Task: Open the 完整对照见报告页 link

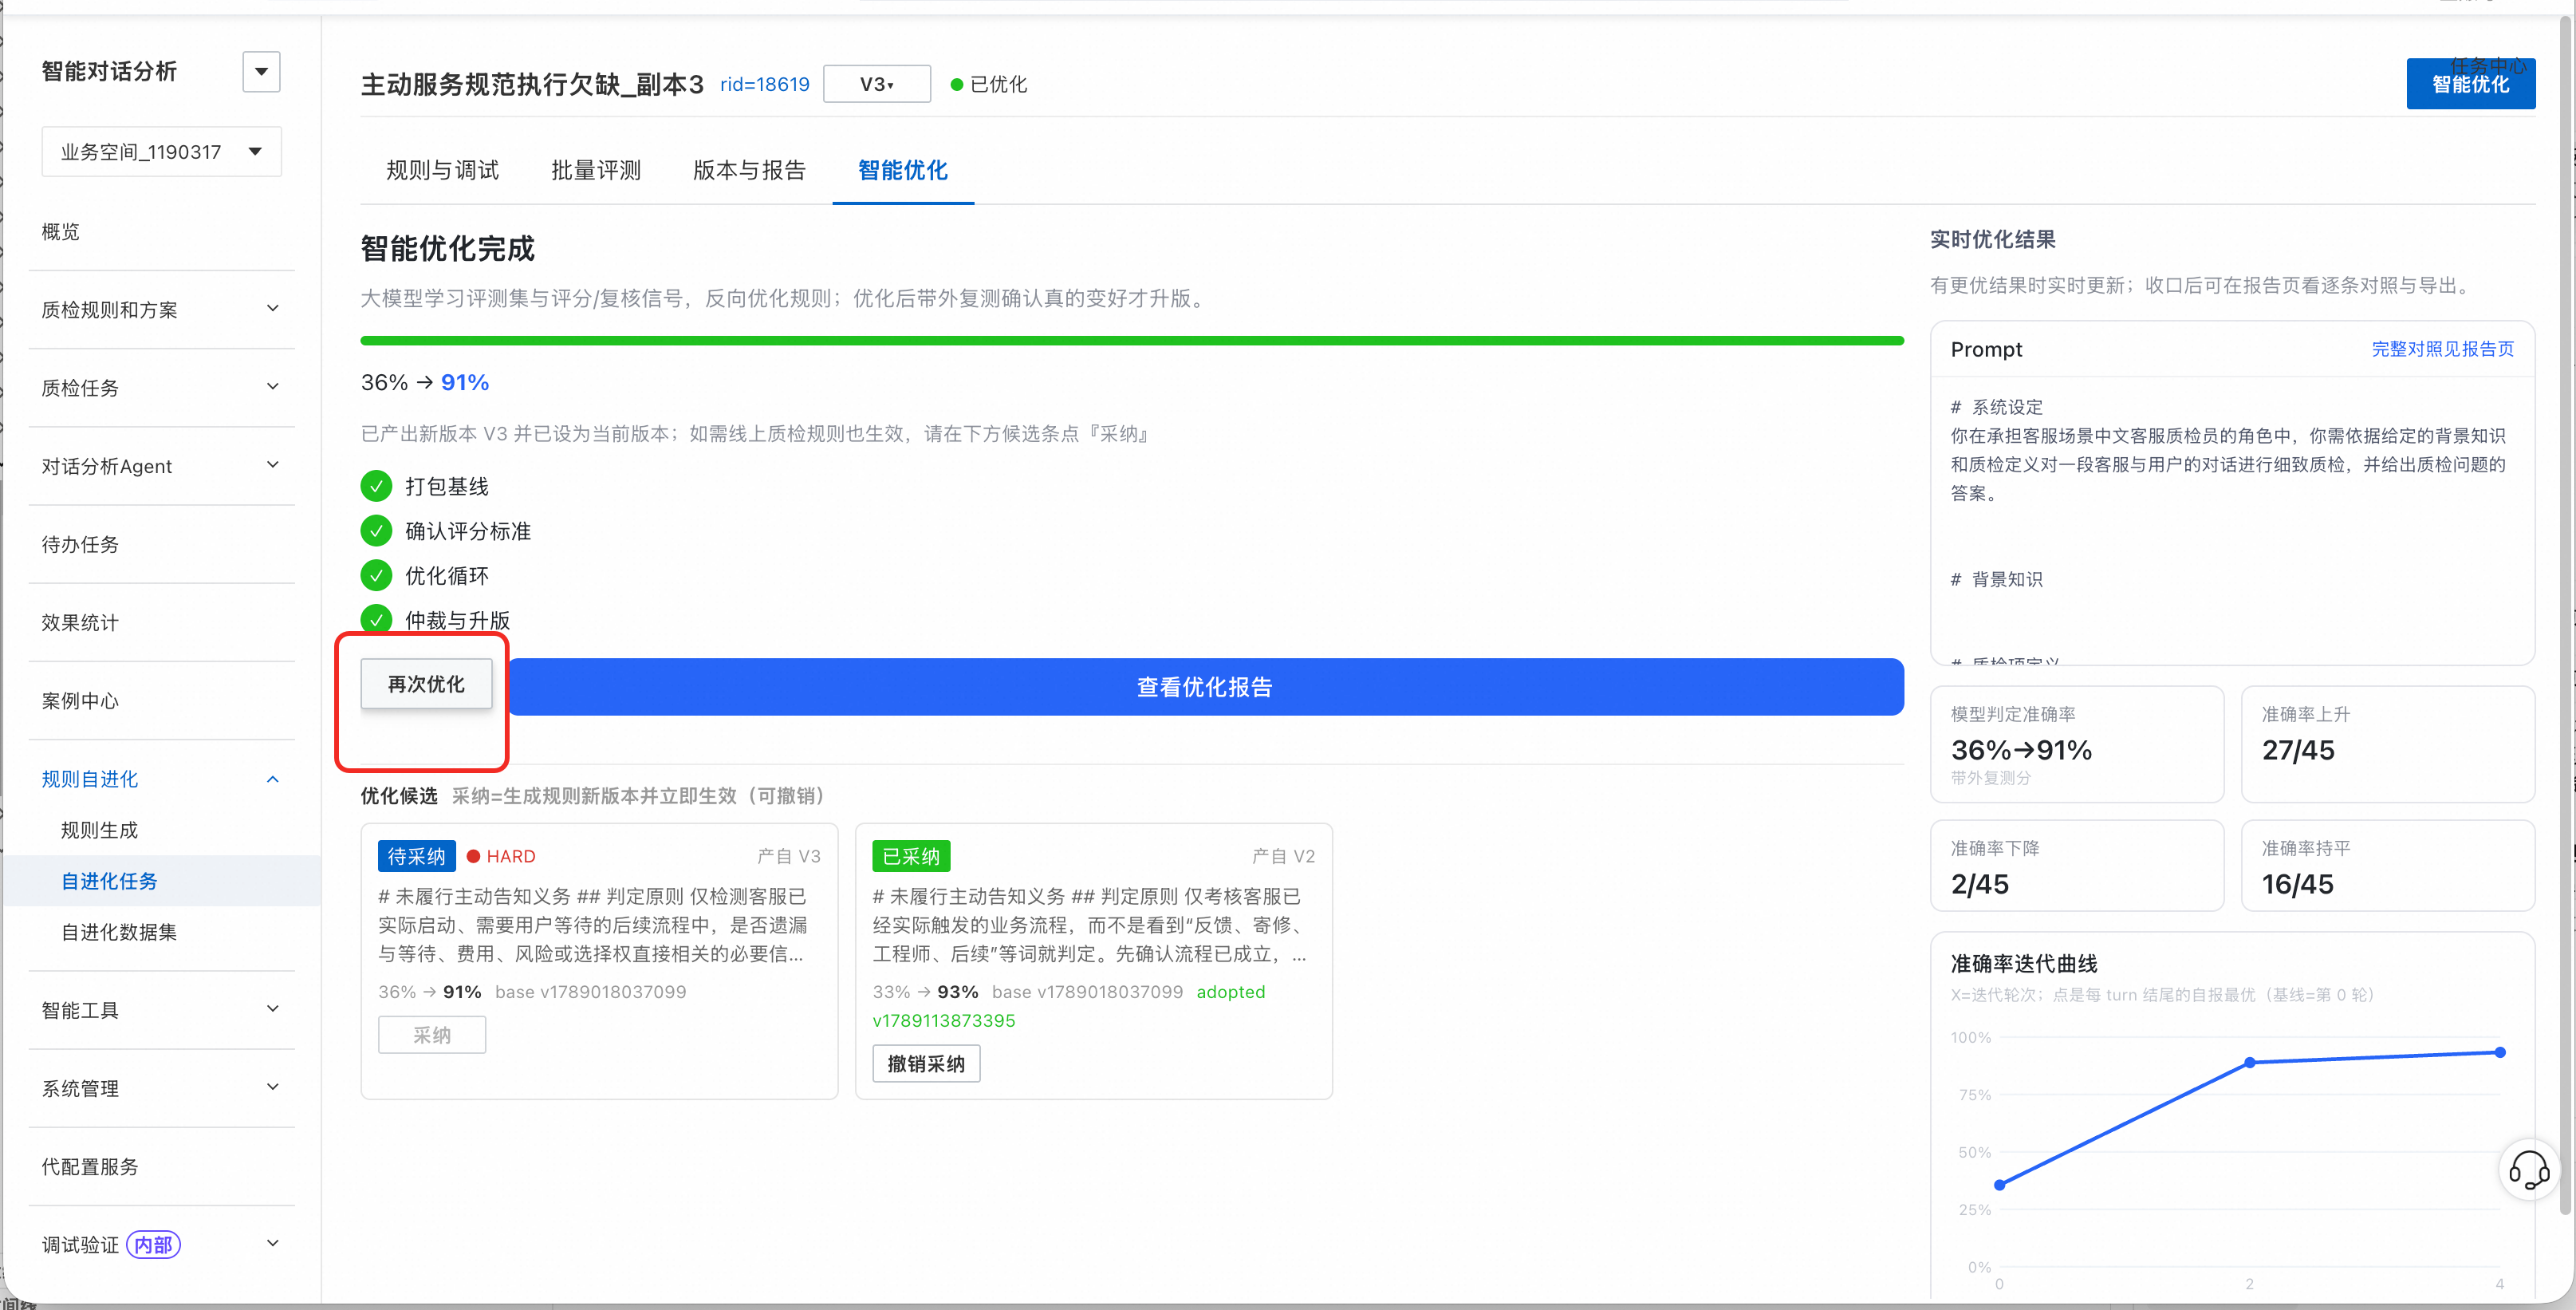Action: (2442, 349)
